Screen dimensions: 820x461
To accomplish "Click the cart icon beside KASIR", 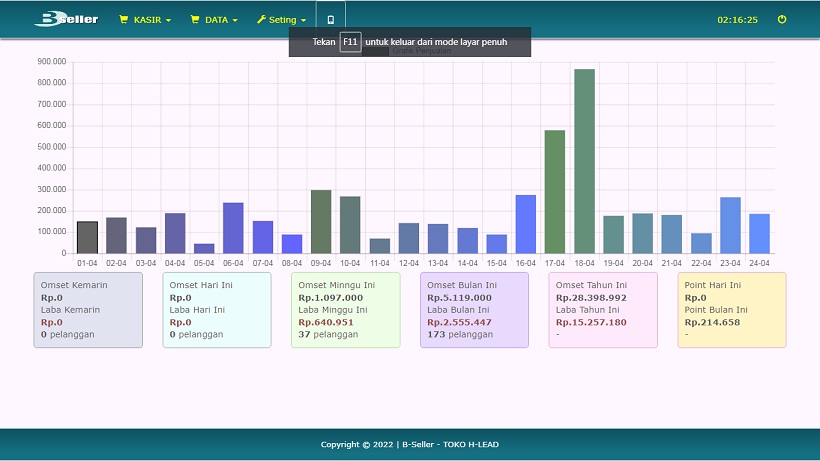I will (124, 19).
